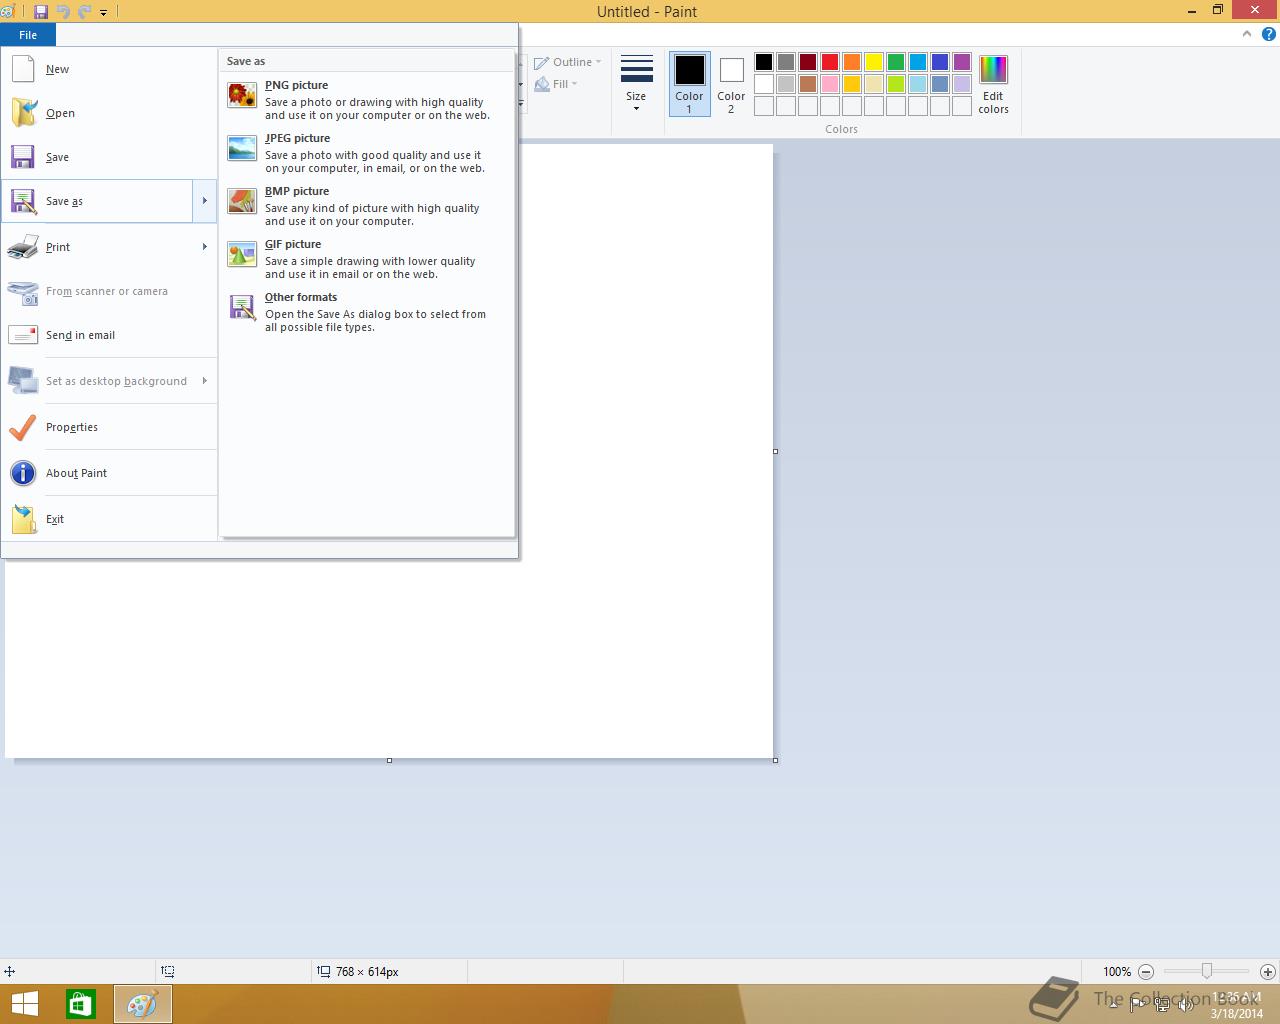The image size is (1280, 1024).
Task: Click the Paint palette taskbar icon
Action: [x=142, y=1004]
